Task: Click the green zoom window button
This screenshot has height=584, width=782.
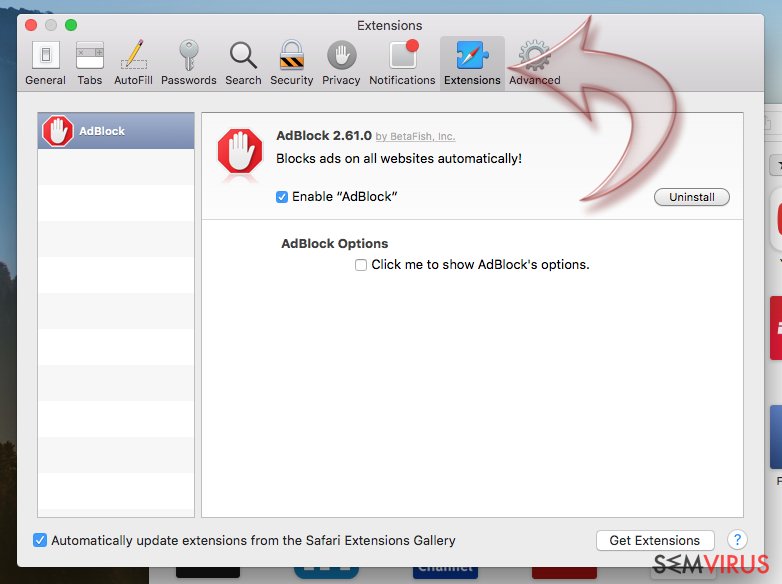Action: click(71, 25)
